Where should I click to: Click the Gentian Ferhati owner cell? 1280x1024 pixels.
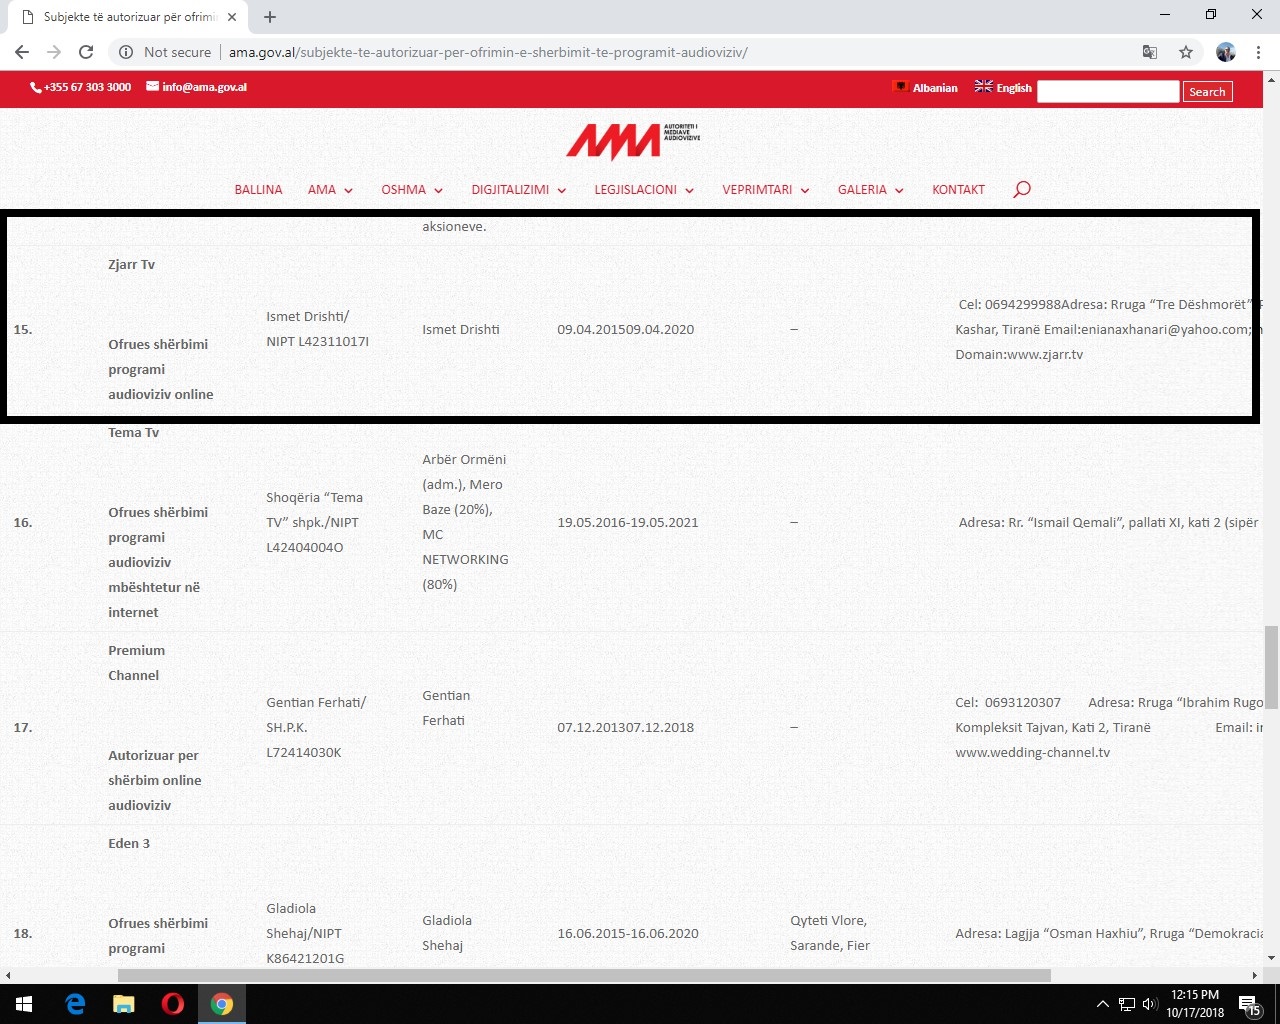446,708
